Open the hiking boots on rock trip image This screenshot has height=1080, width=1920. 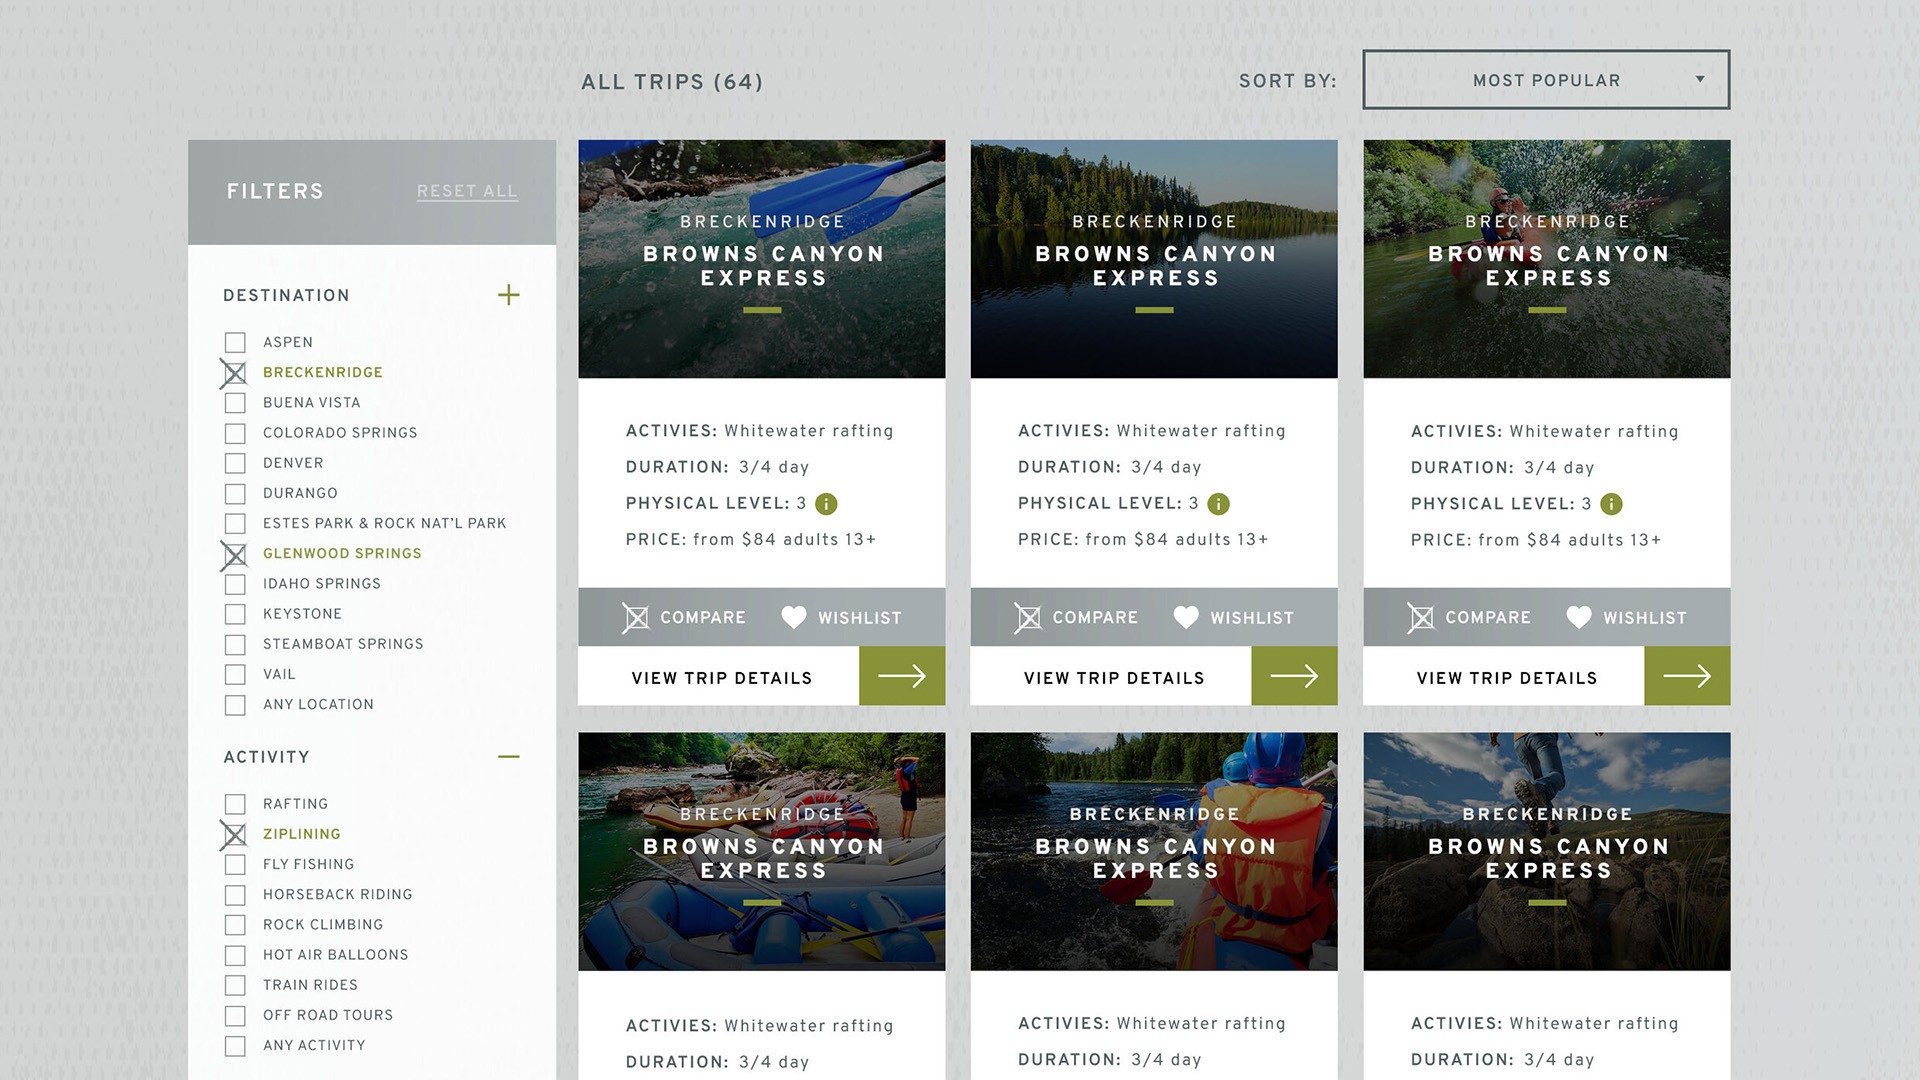[x=1547, y=851]
